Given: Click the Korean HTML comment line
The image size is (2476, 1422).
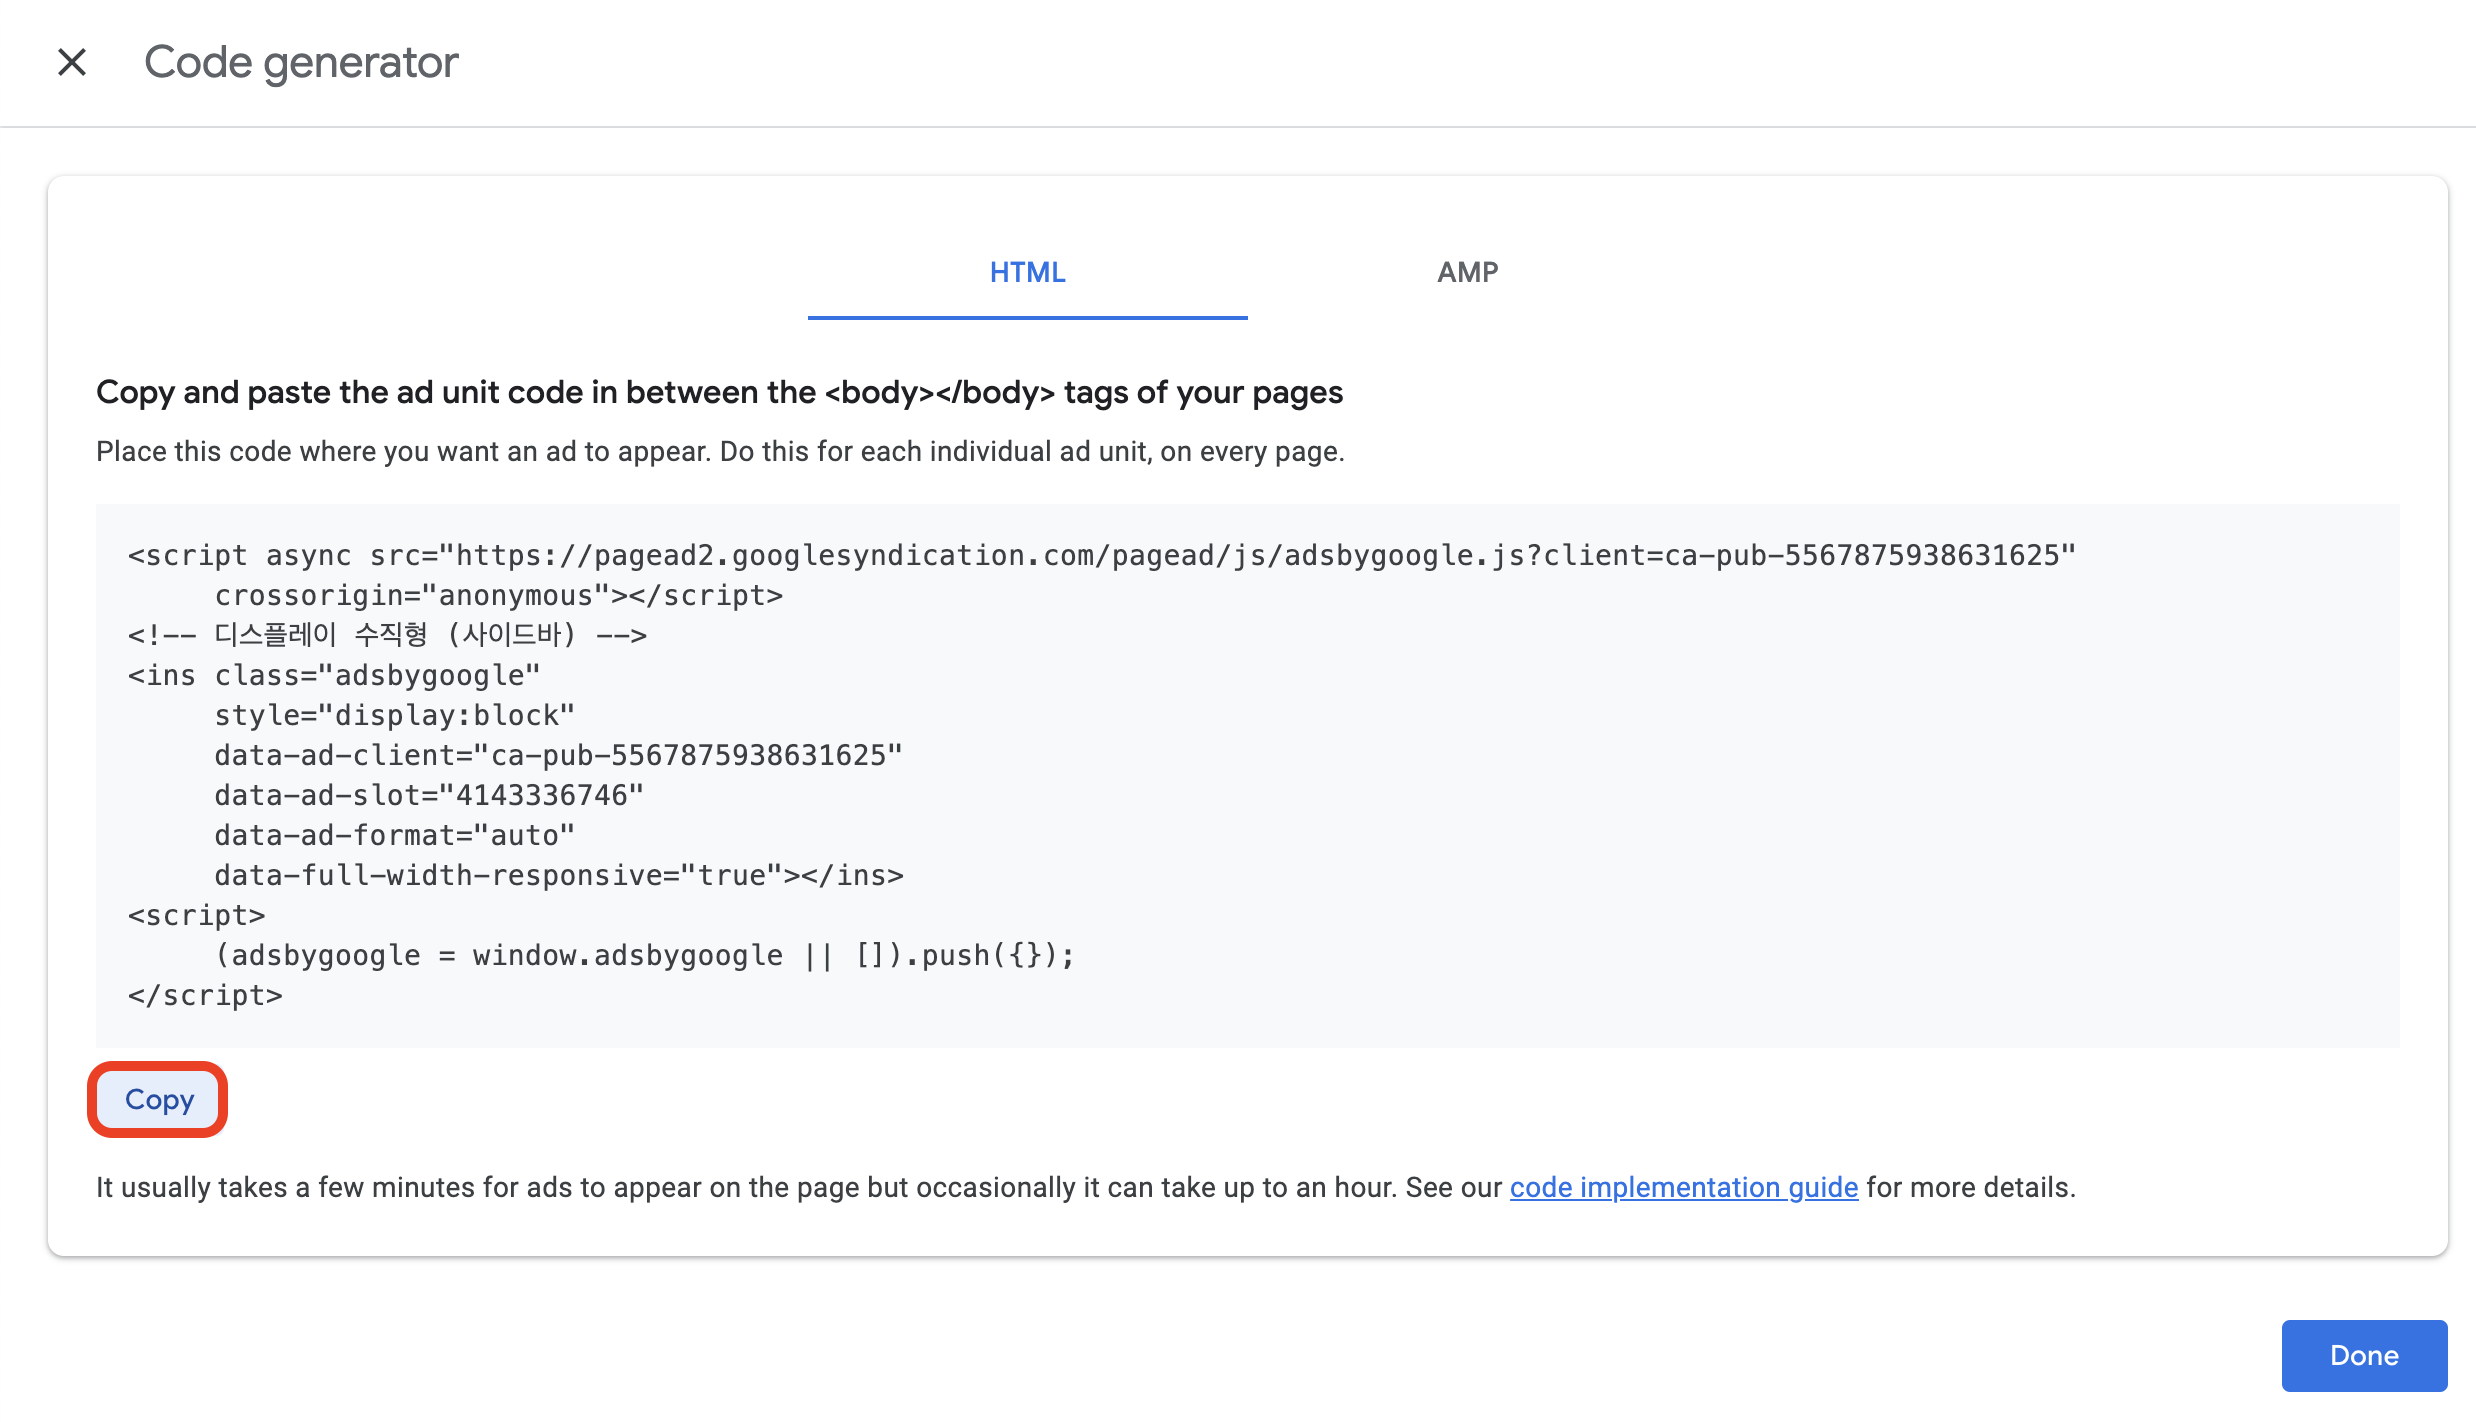Looking at the screenshot, I should [387, 635].
